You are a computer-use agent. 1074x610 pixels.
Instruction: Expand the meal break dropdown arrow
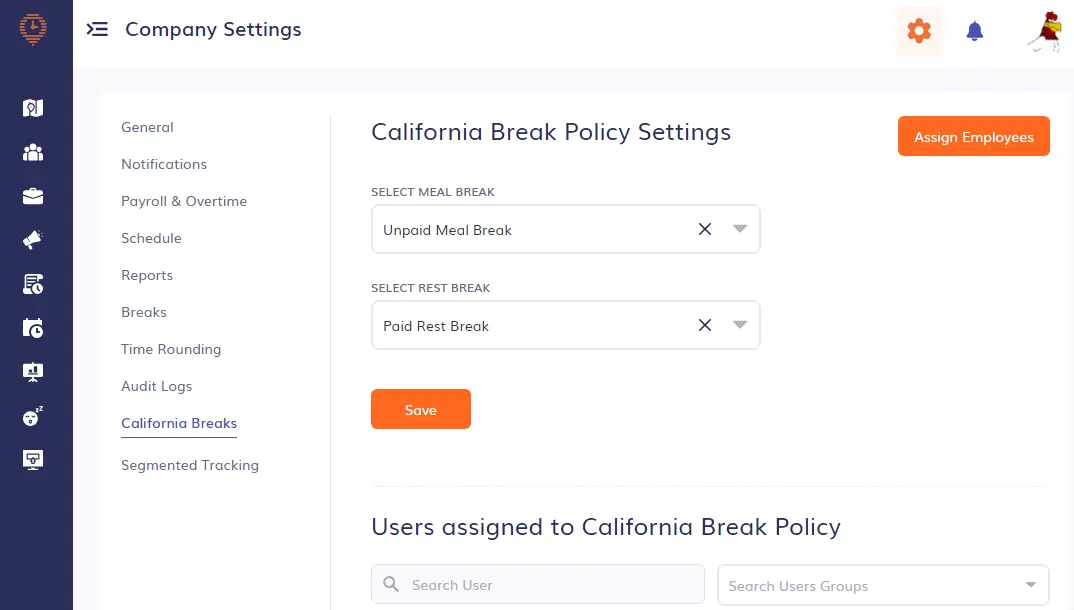click(739, 229)
